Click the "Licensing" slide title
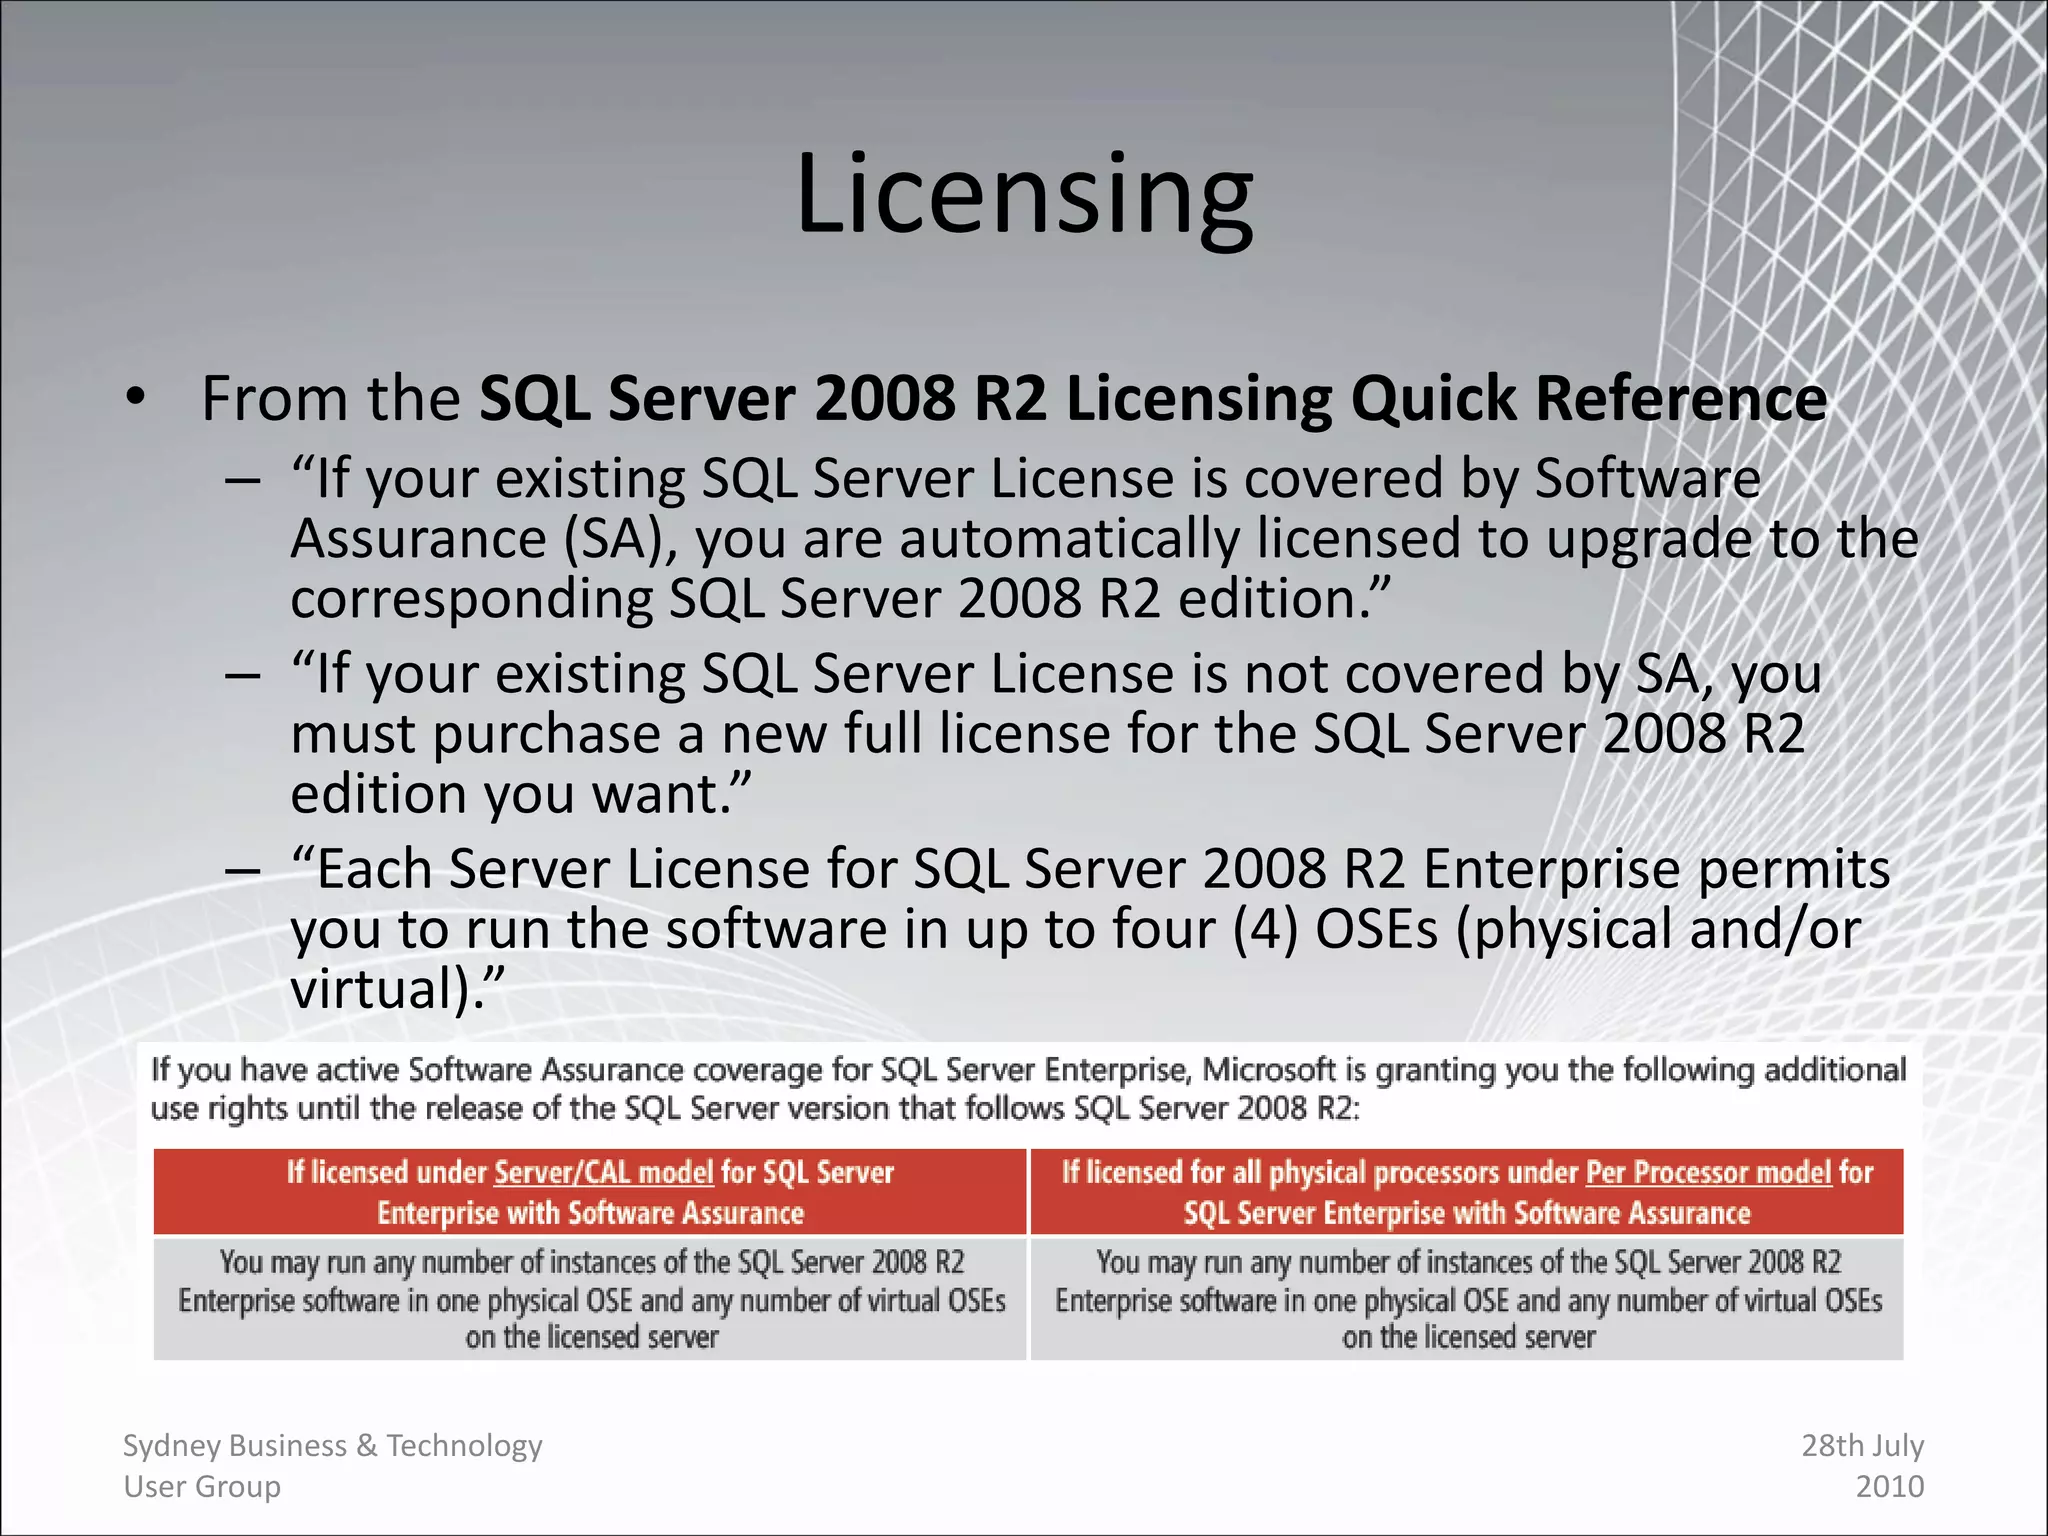Viewport: 2048px width, 1536px height. [x=1024, y=195]
